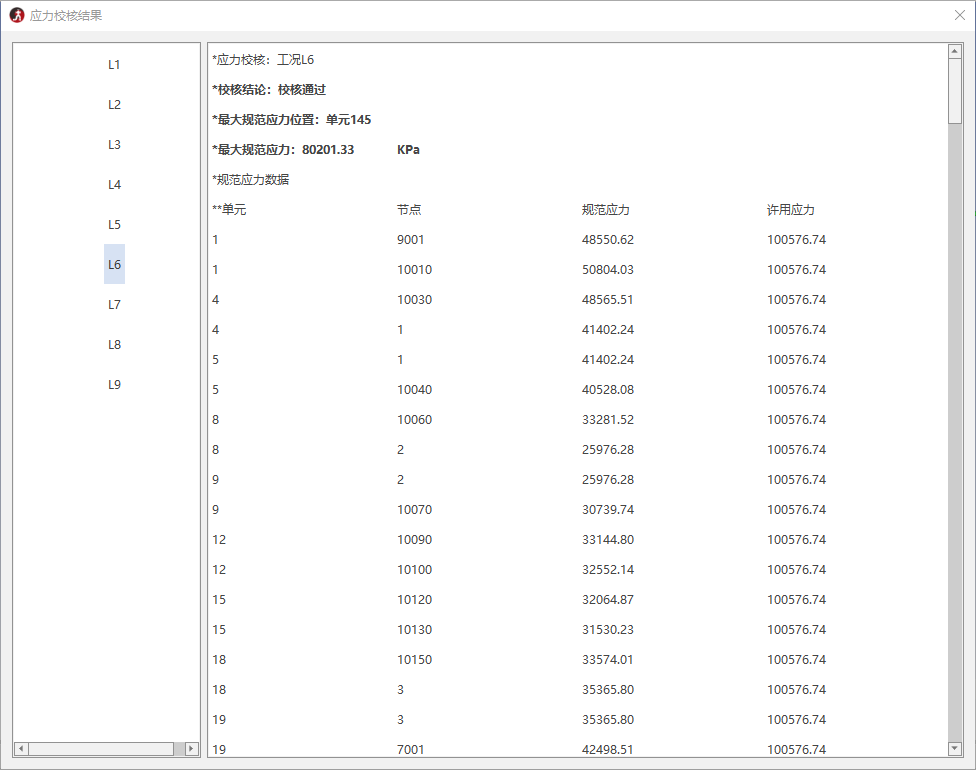Close the 应力校核结果 window
The image size is (976, 770).
pyautogui.click(x=960, y=16)
